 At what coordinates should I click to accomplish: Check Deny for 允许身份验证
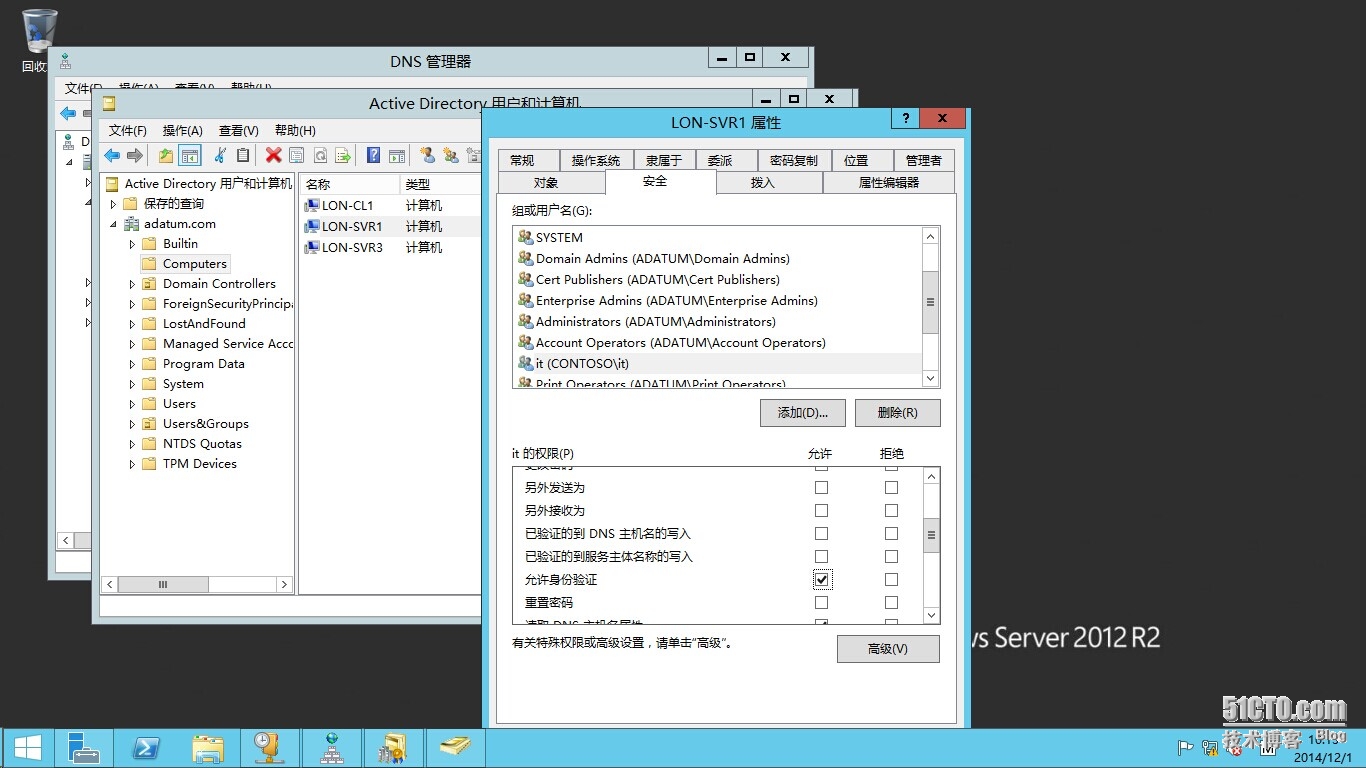(891, 580)
